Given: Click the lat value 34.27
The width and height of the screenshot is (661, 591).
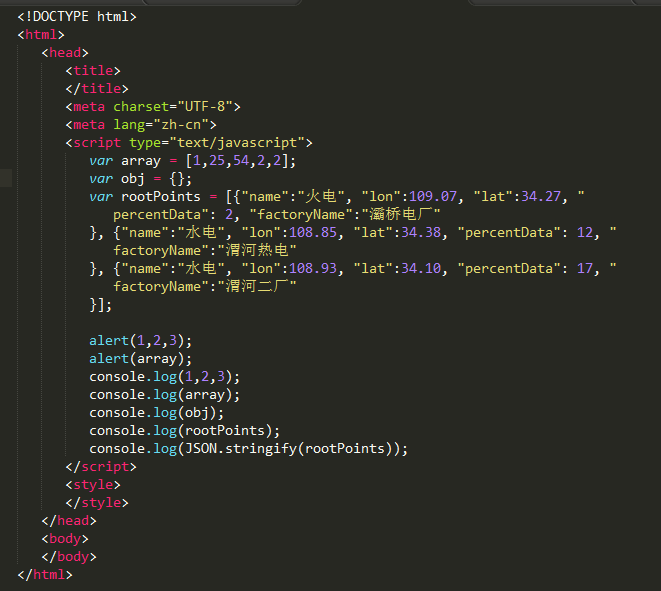Looking at the screenshot, I should (x=541, y=196).
